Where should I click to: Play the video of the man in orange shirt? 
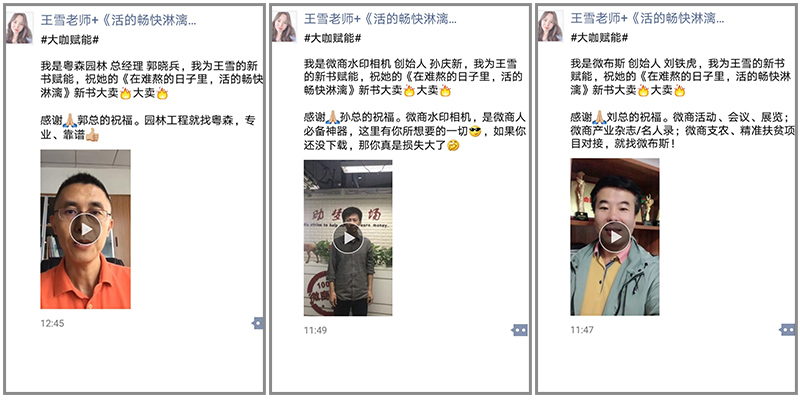pos(85,230)
